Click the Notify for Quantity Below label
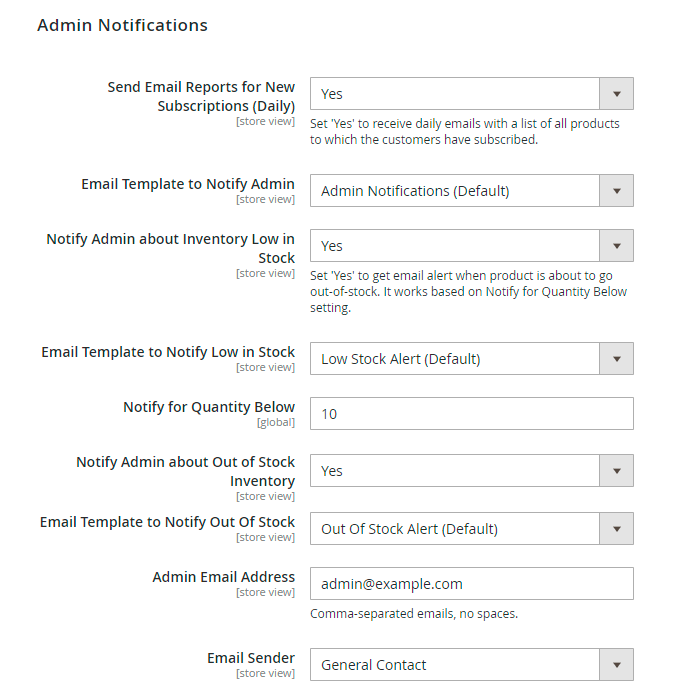 [x=209, y=407]
